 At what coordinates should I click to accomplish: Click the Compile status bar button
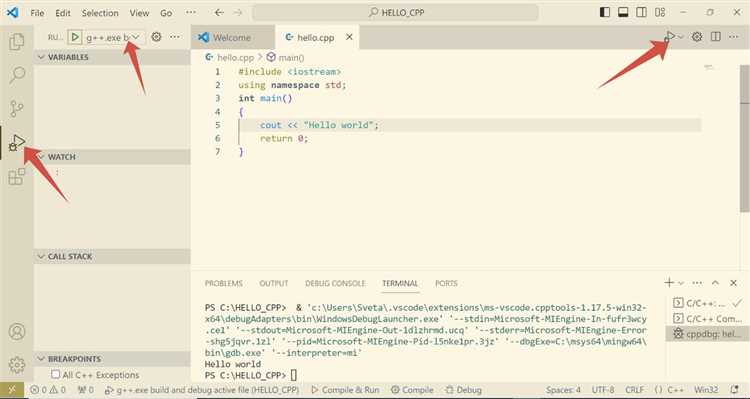tap(412, 390)
